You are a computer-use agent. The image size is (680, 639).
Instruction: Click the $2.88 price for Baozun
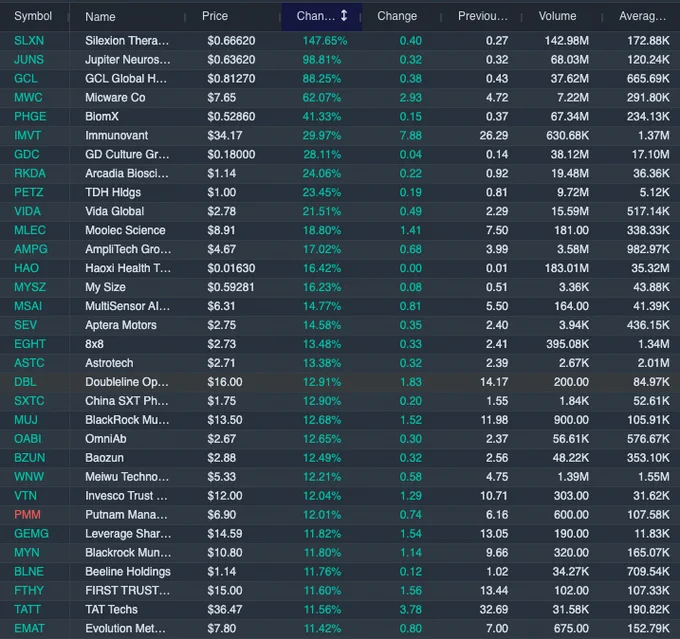pyautogui.click(x=222, y=458)
